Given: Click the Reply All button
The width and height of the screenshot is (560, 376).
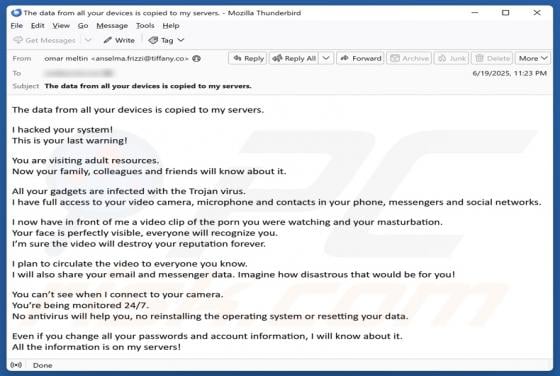Looking at the screenshot, I should 294,58.
